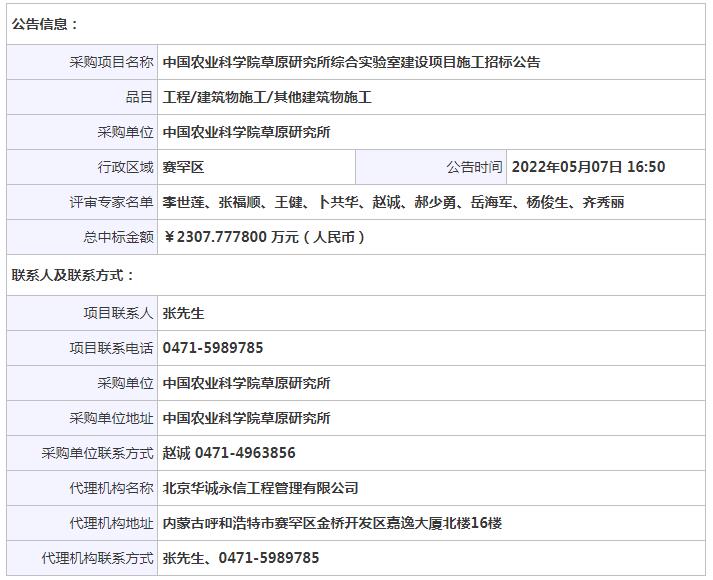This screenshot has height=580, width=713.
Task: Select '张先生、0471-5989785' agency contact value
Action: click(241, 558)
